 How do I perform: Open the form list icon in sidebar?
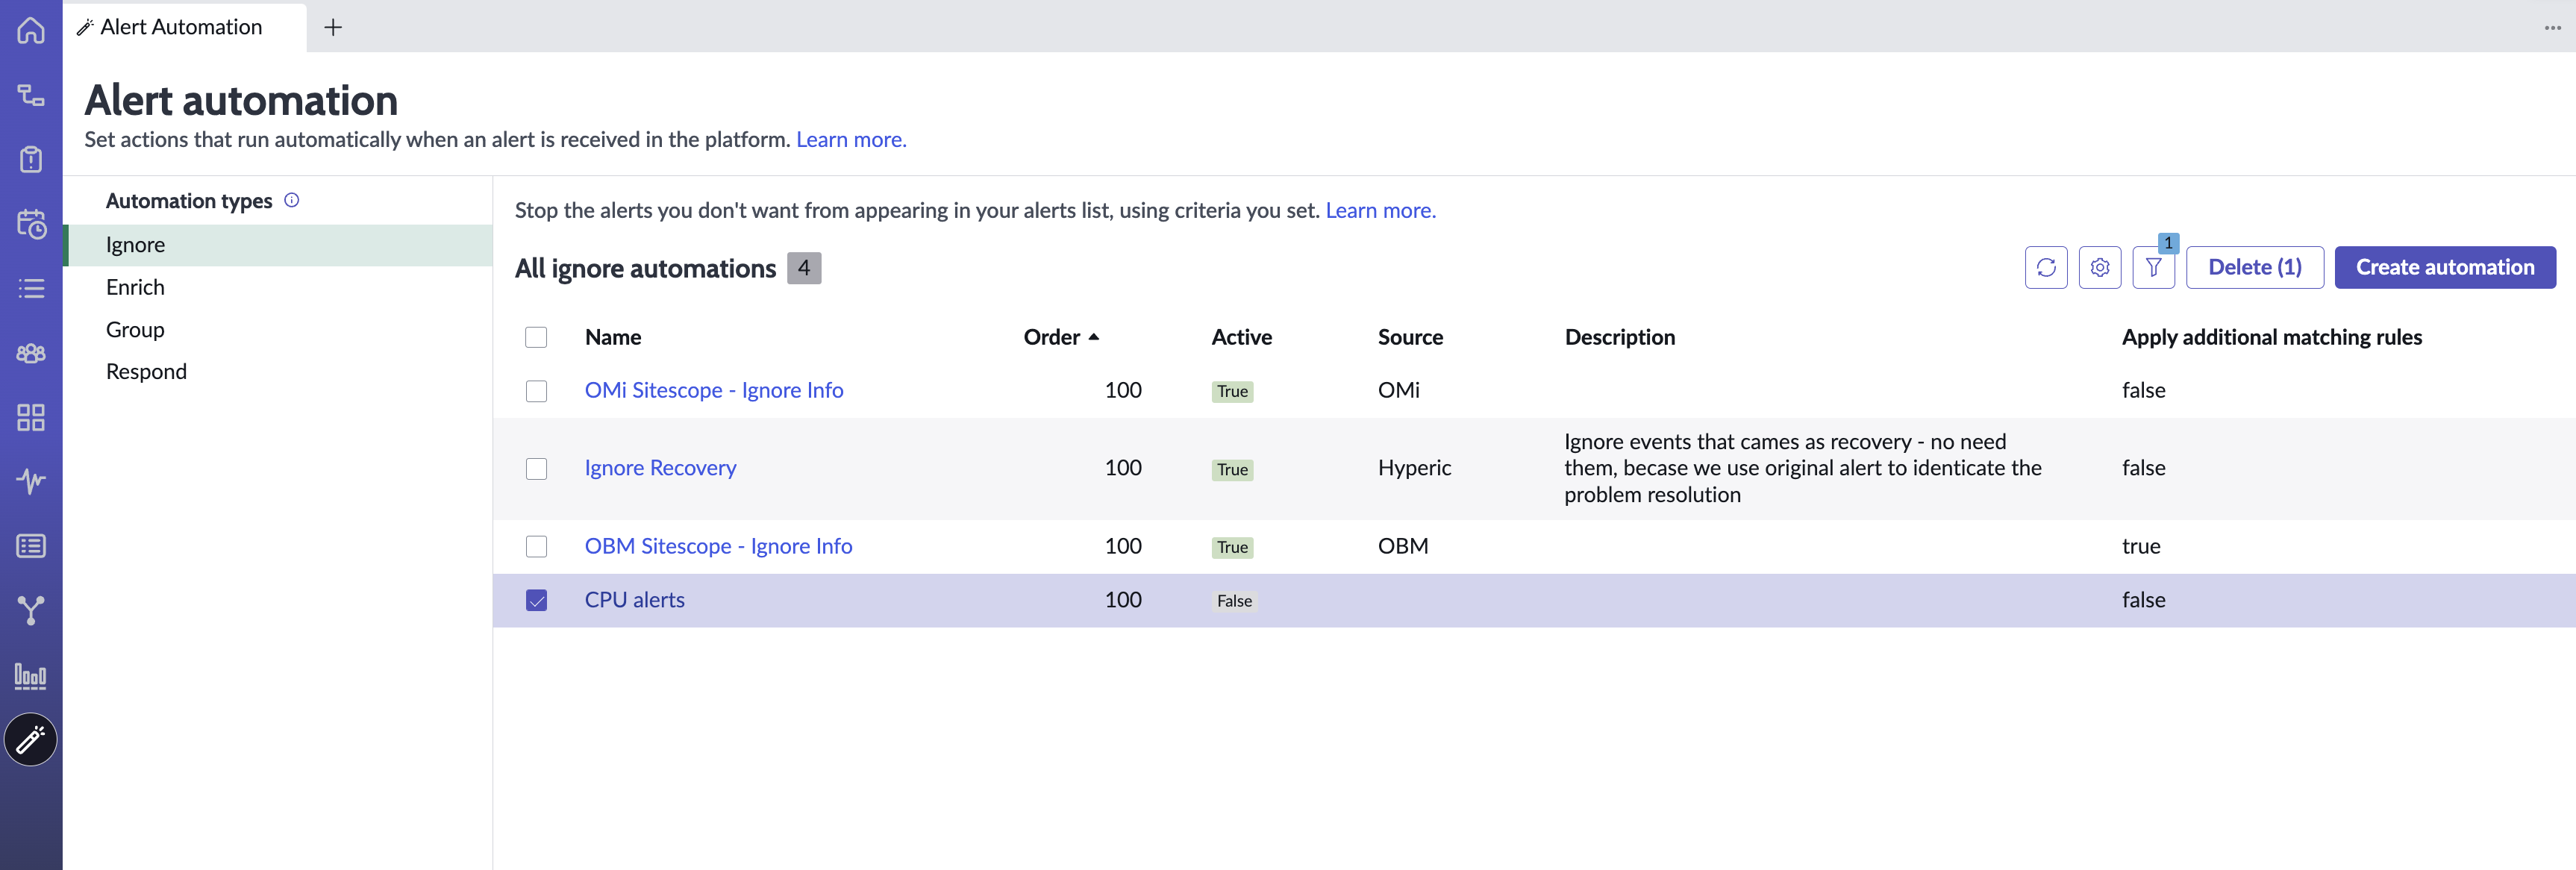31,546
